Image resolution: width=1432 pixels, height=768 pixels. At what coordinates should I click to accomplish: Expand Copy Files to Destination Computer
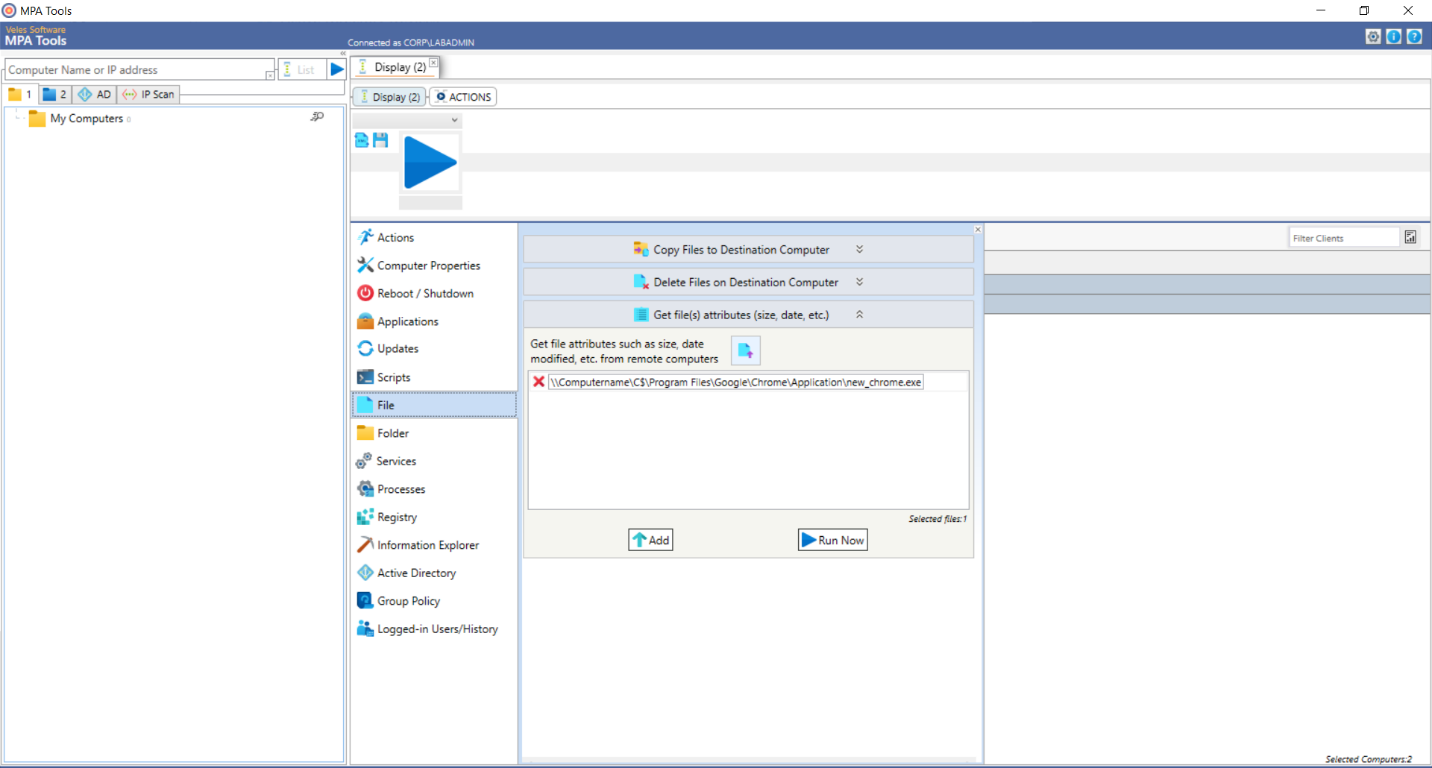tap(748, 250)
